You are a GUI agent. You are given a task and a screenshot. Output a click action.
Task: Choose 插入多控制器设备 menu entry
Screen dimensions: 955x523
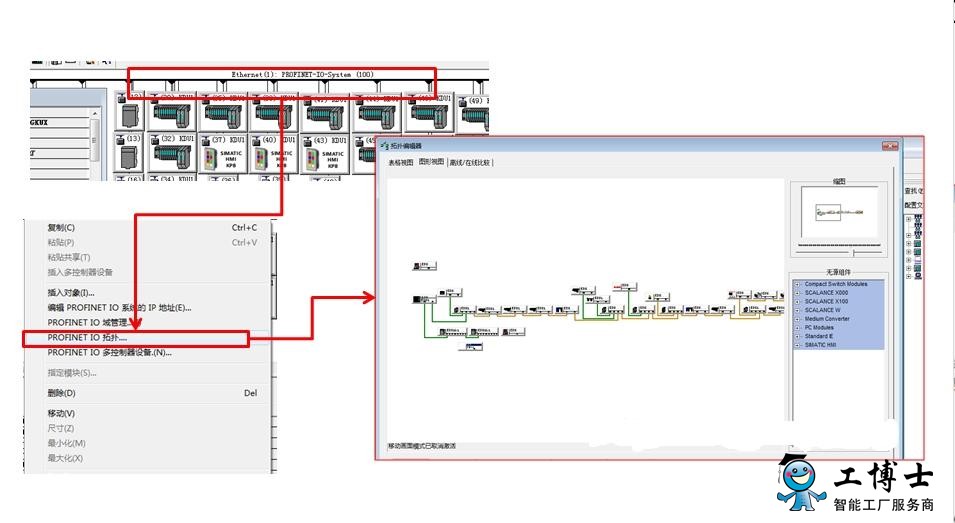[x=80, y=272]
